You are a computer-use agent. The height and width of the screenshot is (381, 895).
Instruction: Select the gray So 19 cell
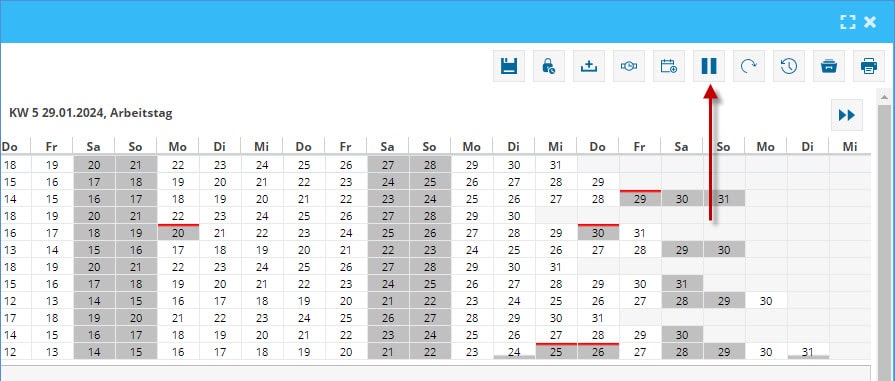click(135, 233)
